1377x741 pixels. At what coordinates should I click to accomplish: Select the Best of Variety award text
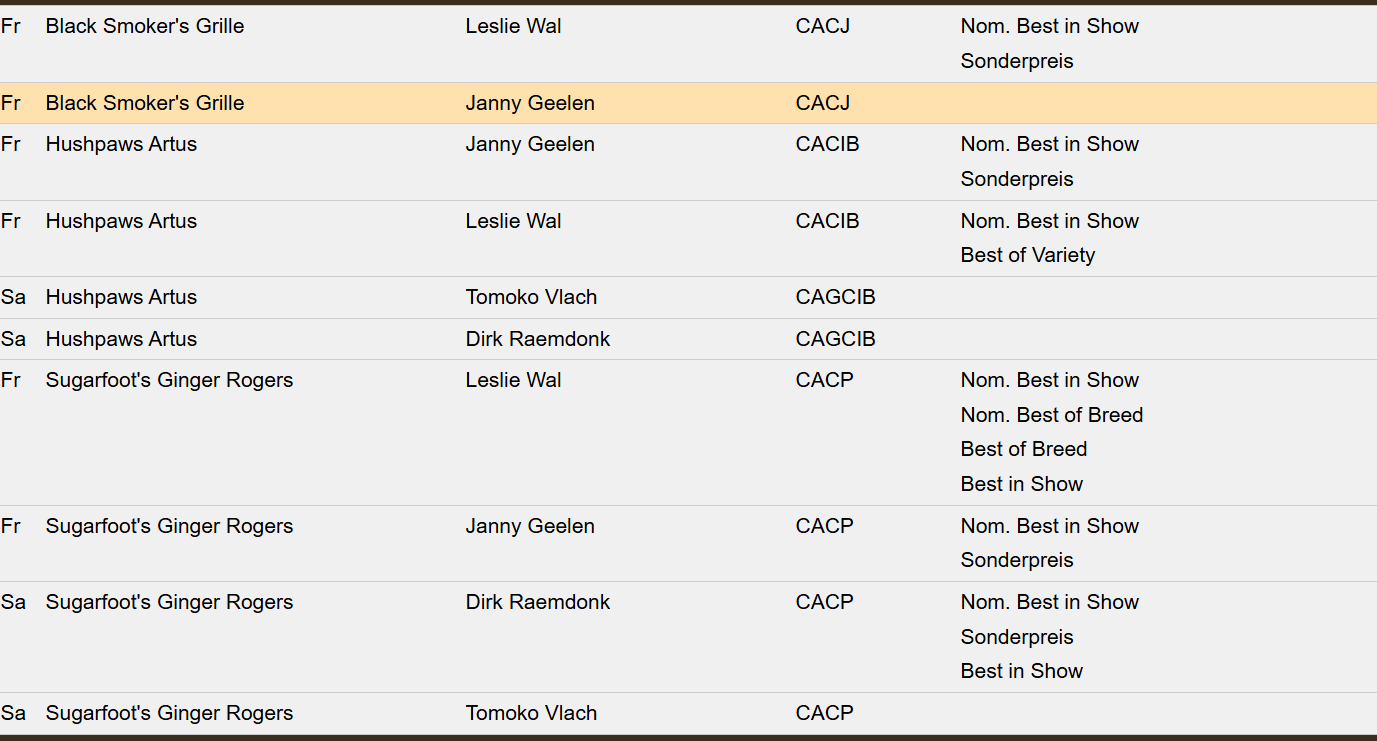[1027, 255]
